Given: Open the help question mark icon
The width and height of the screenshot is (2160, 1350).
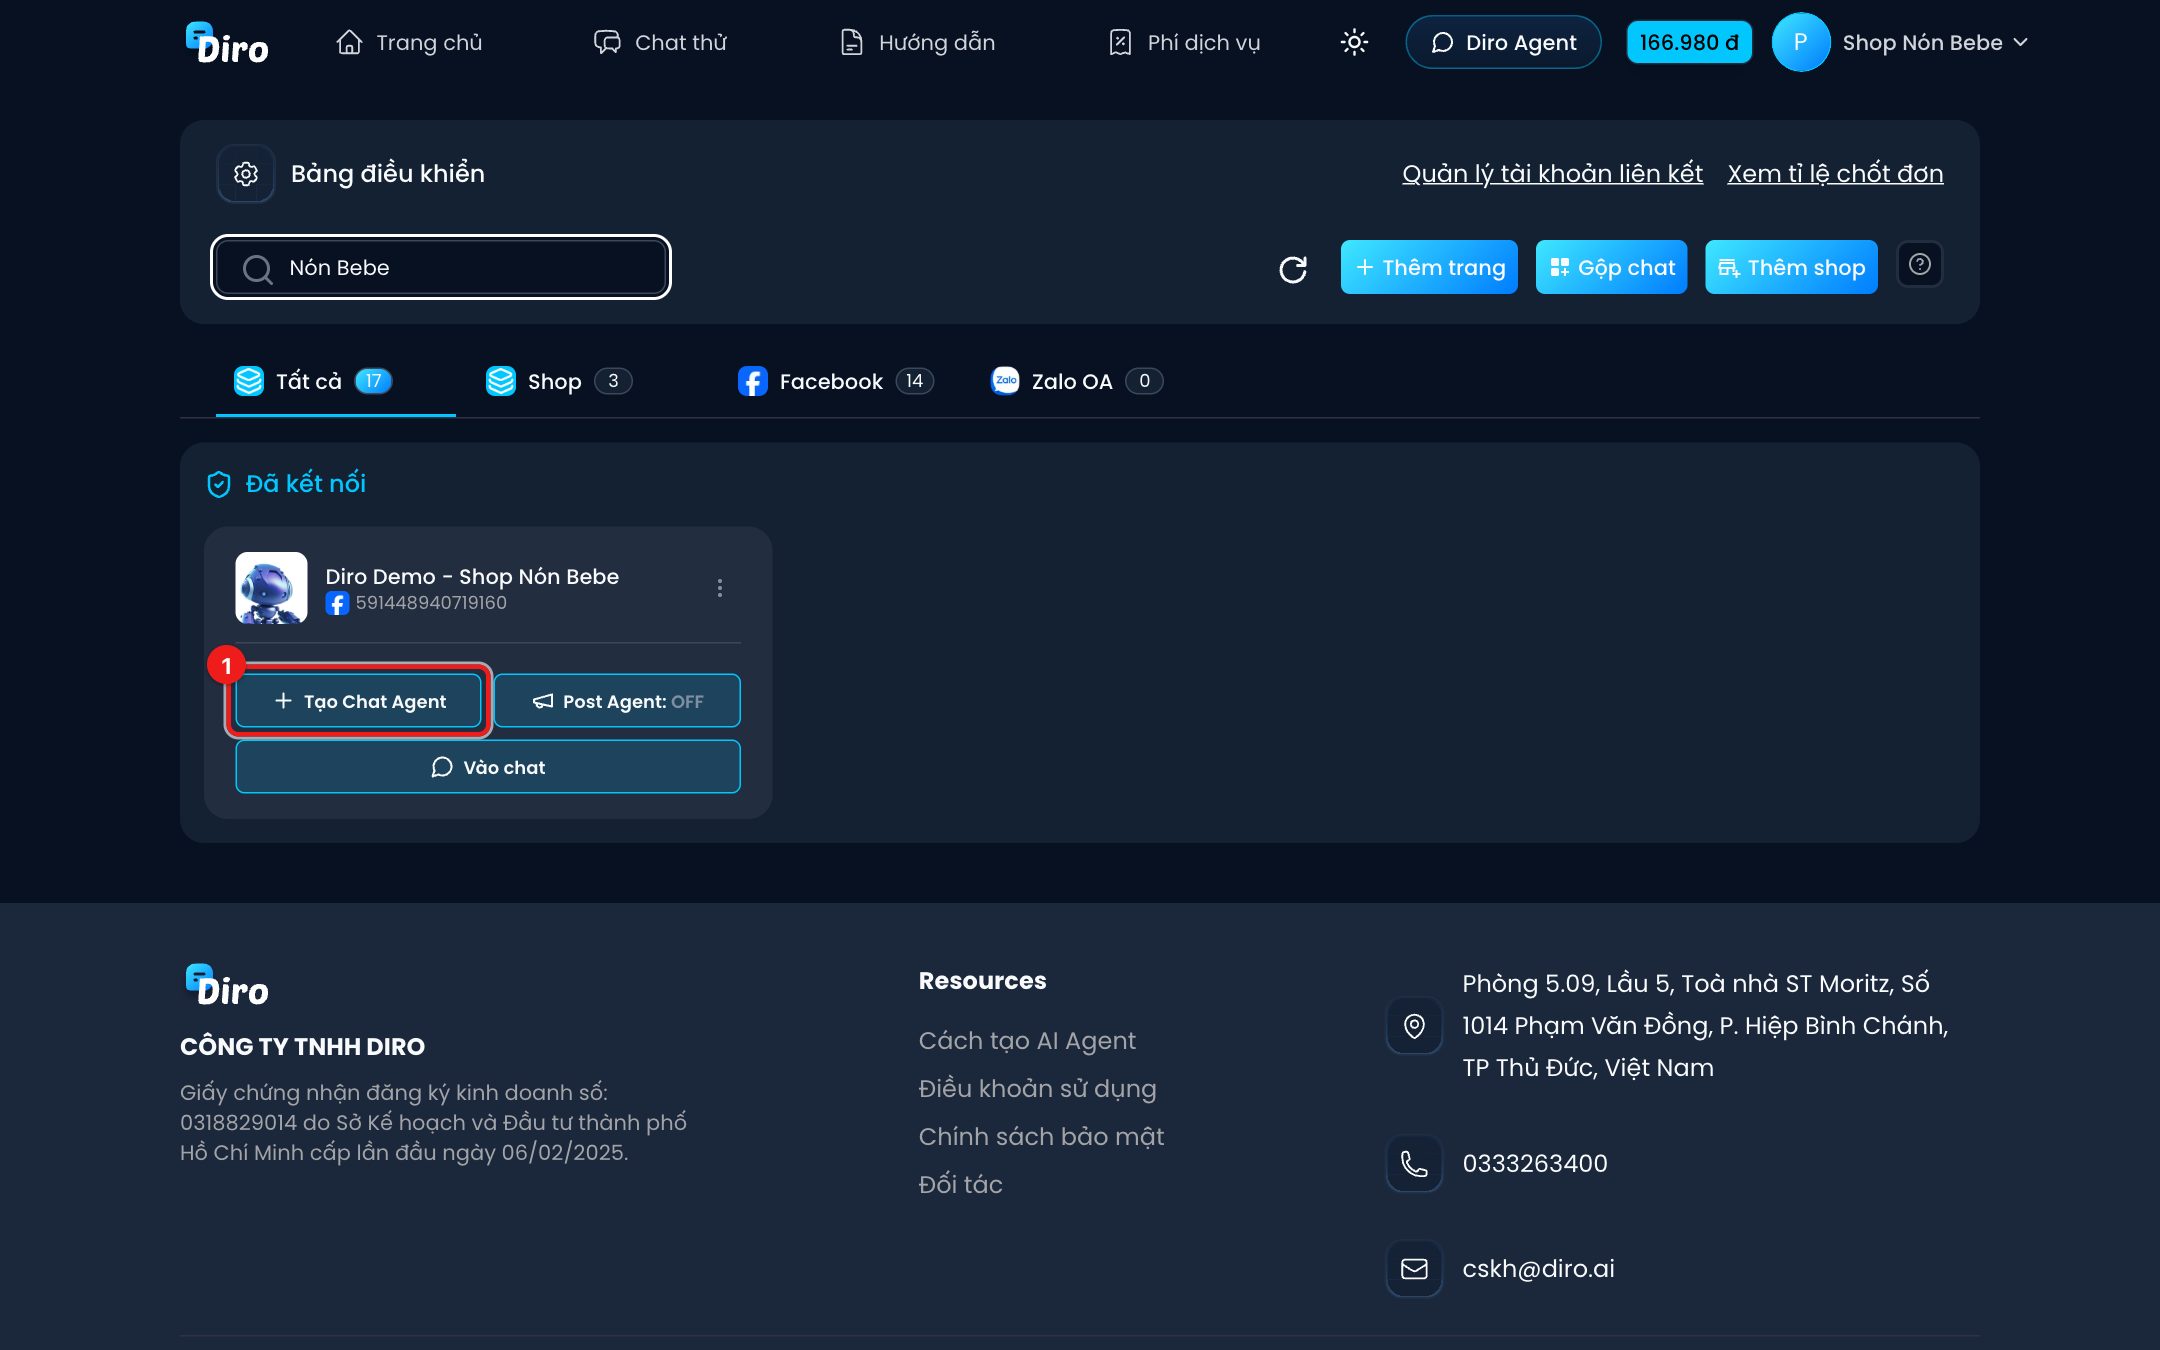Looking at the screenshot, I should tap(1919, 265).
